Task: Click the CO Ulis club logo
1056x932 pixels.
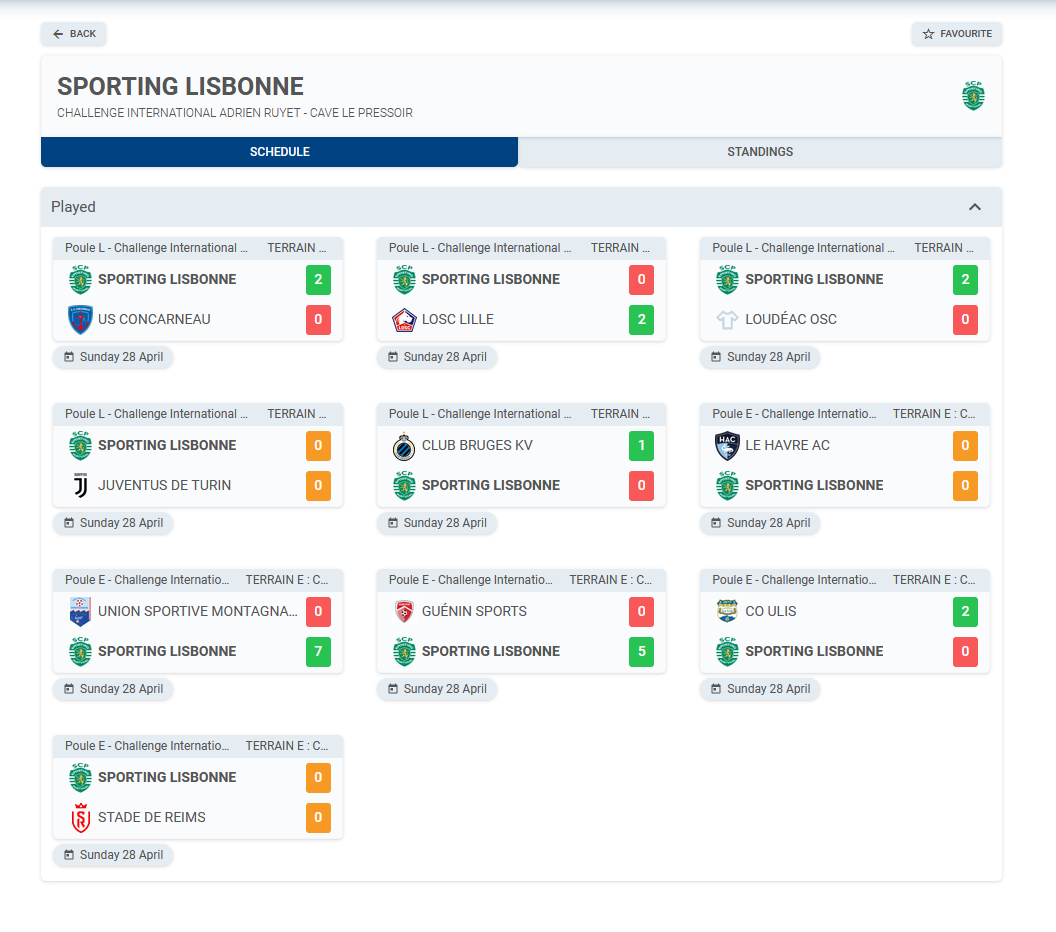Action: (x=727, y=611)
